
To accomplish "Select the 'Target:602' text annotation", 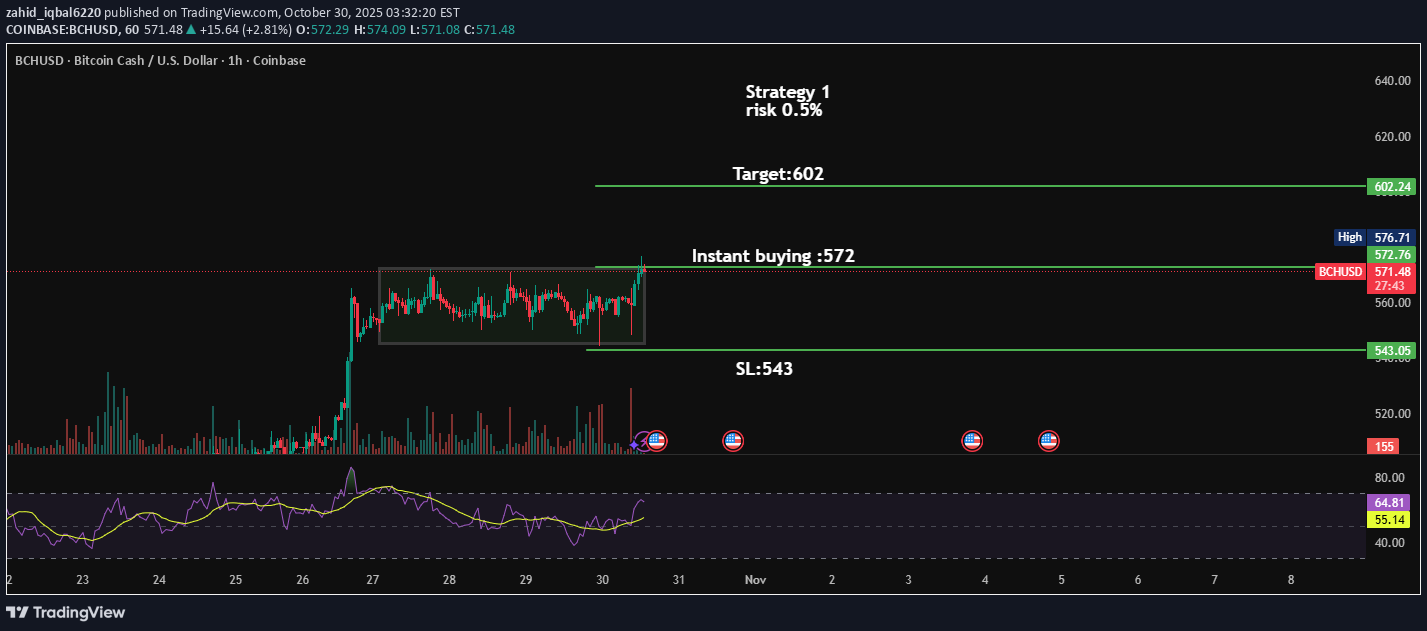I will tap(778, 174).
